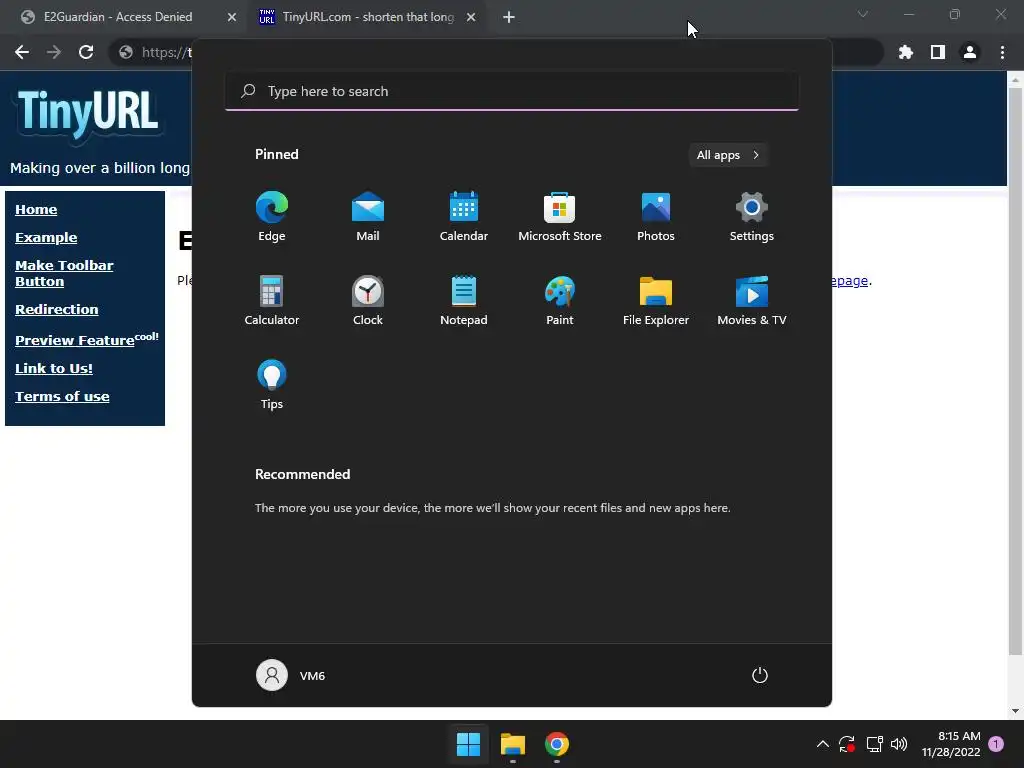Screen dimensions: 1024x768
Task: Open the Link to Us! link
Action: pos(54,368)
